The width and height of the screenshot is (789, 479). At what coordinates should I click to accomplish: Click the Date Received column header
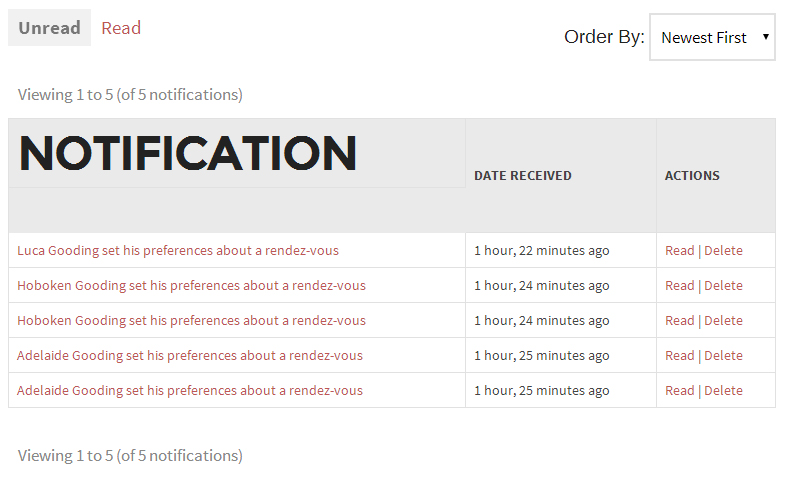[522, 176]
